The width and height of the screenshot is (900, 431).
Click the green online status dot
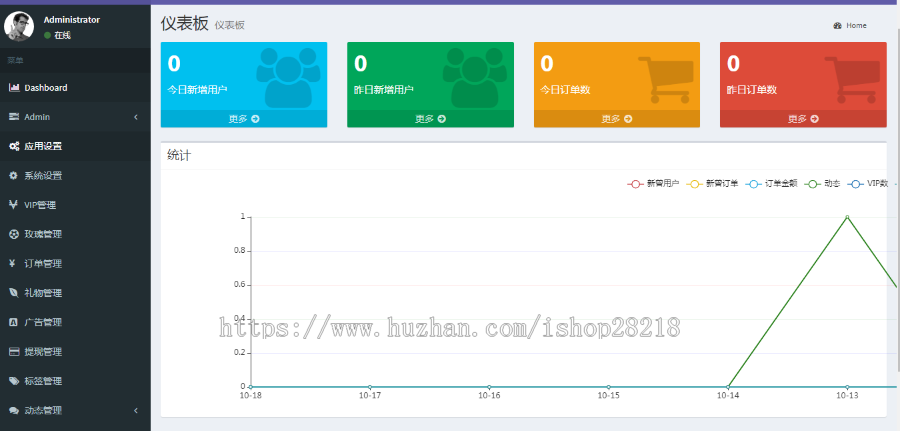point(48,35)
